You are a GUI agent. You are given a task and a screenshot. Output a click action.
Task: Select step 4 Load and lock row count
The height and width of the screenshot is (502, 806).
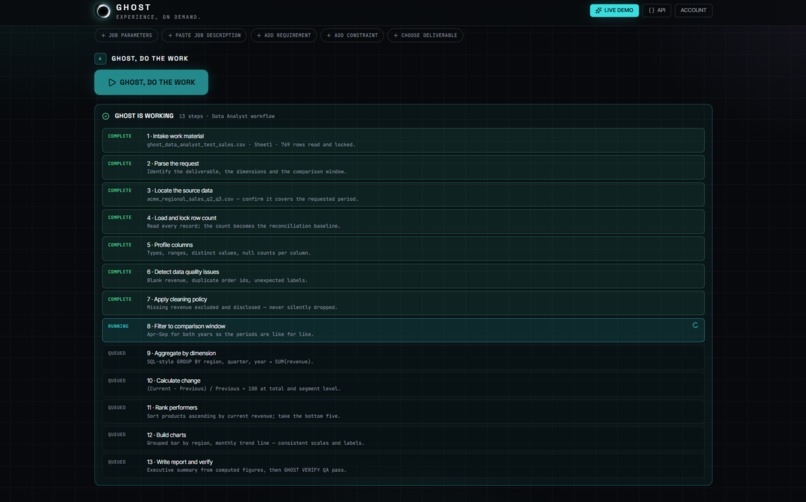click(403, 221)
